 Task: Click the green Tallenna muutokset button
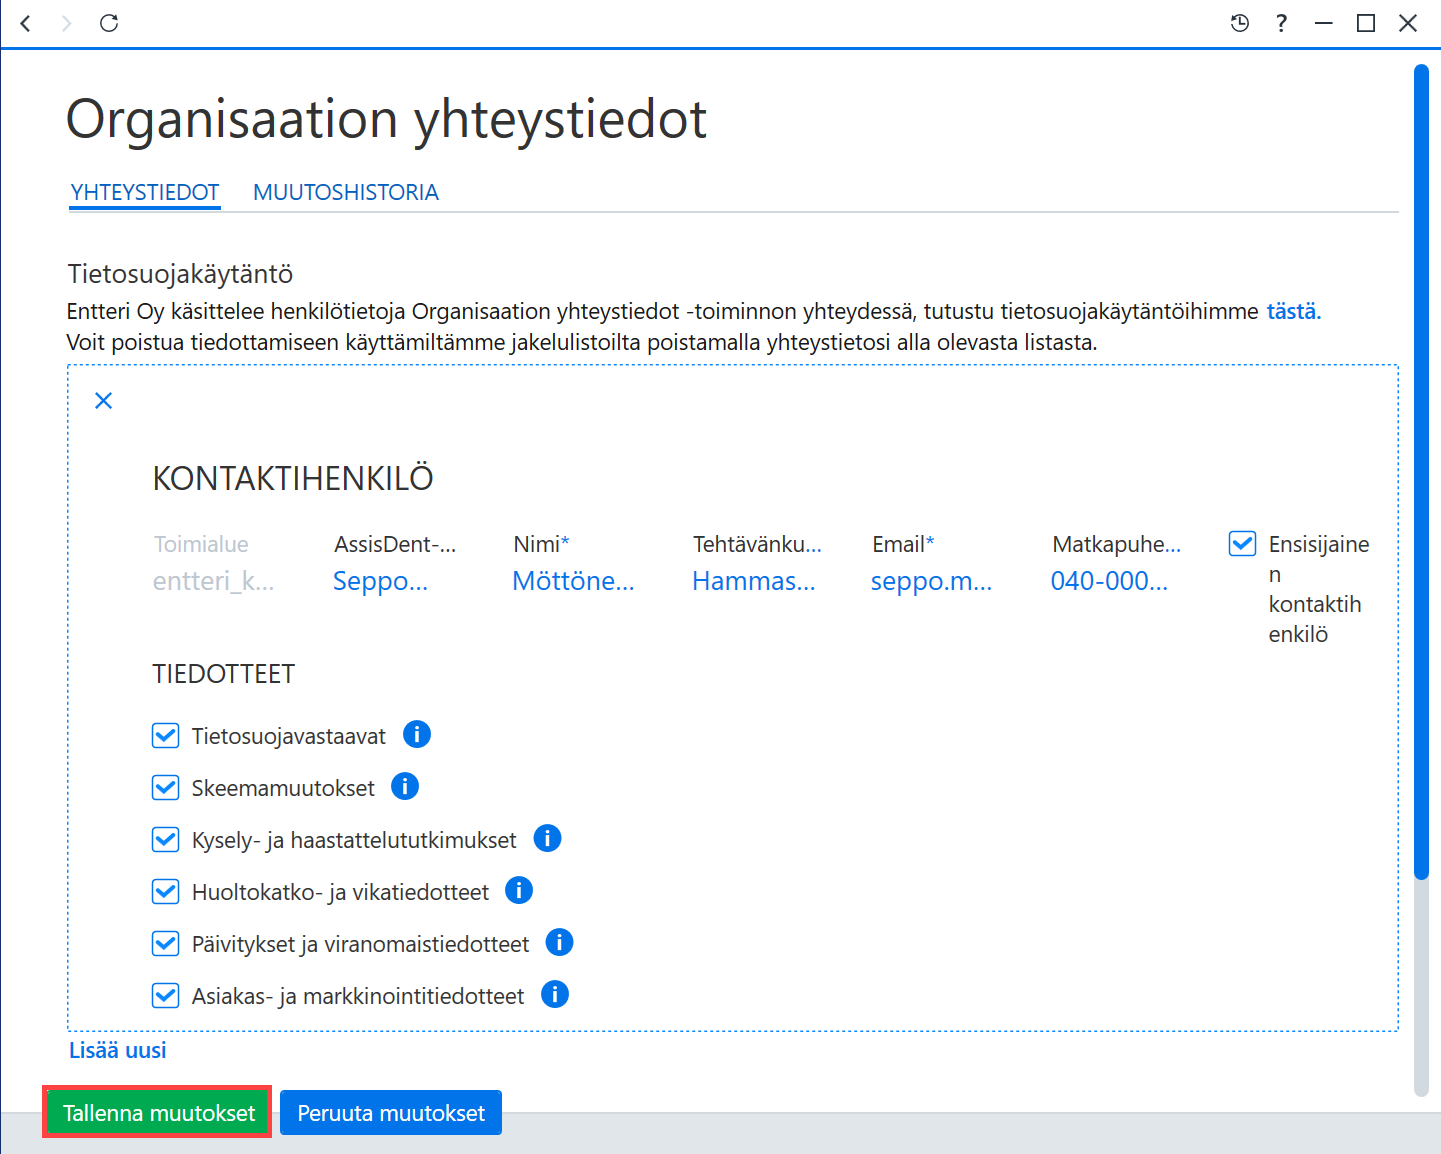[158, 1113]
